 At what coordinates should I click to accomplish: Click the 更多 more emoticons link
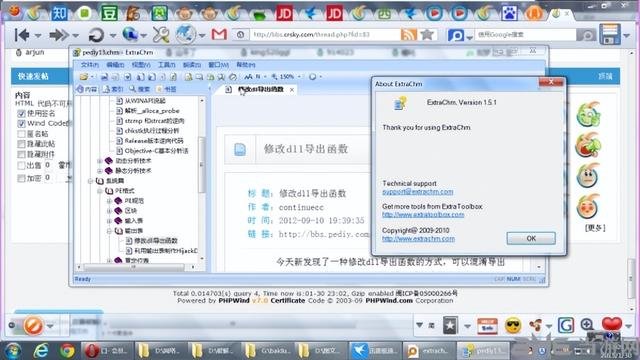[x=595, y=228]
